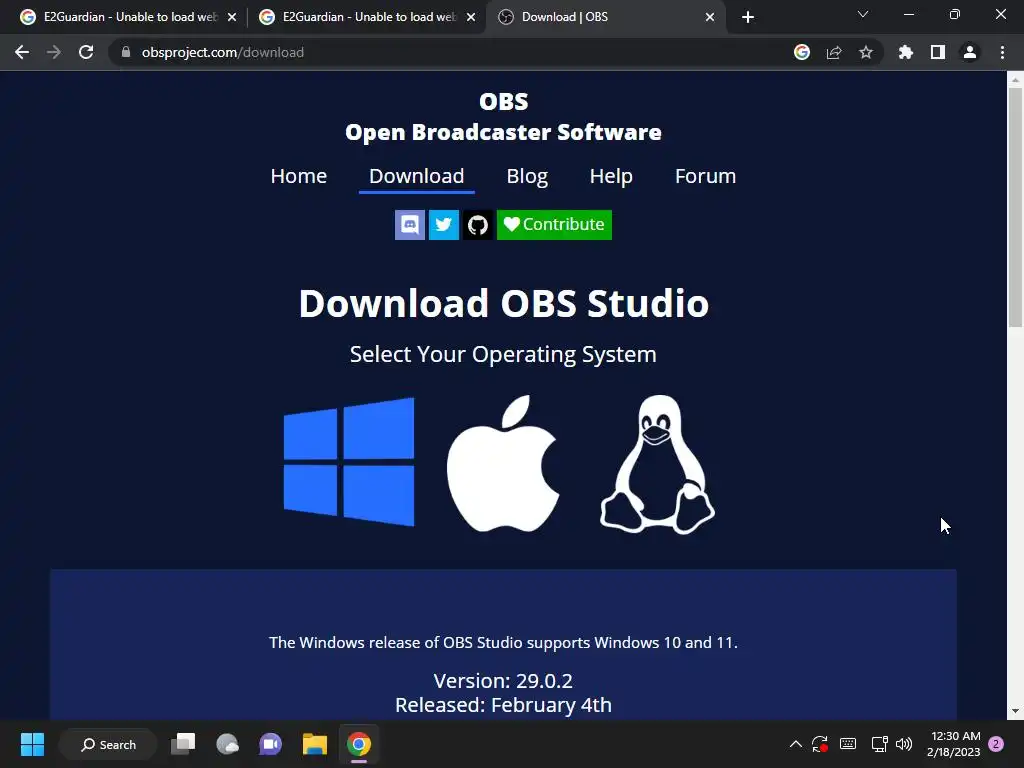Click the browser forward arrow
The width and height of the screenshot is (1024, 768).
[x=54, y=52]
